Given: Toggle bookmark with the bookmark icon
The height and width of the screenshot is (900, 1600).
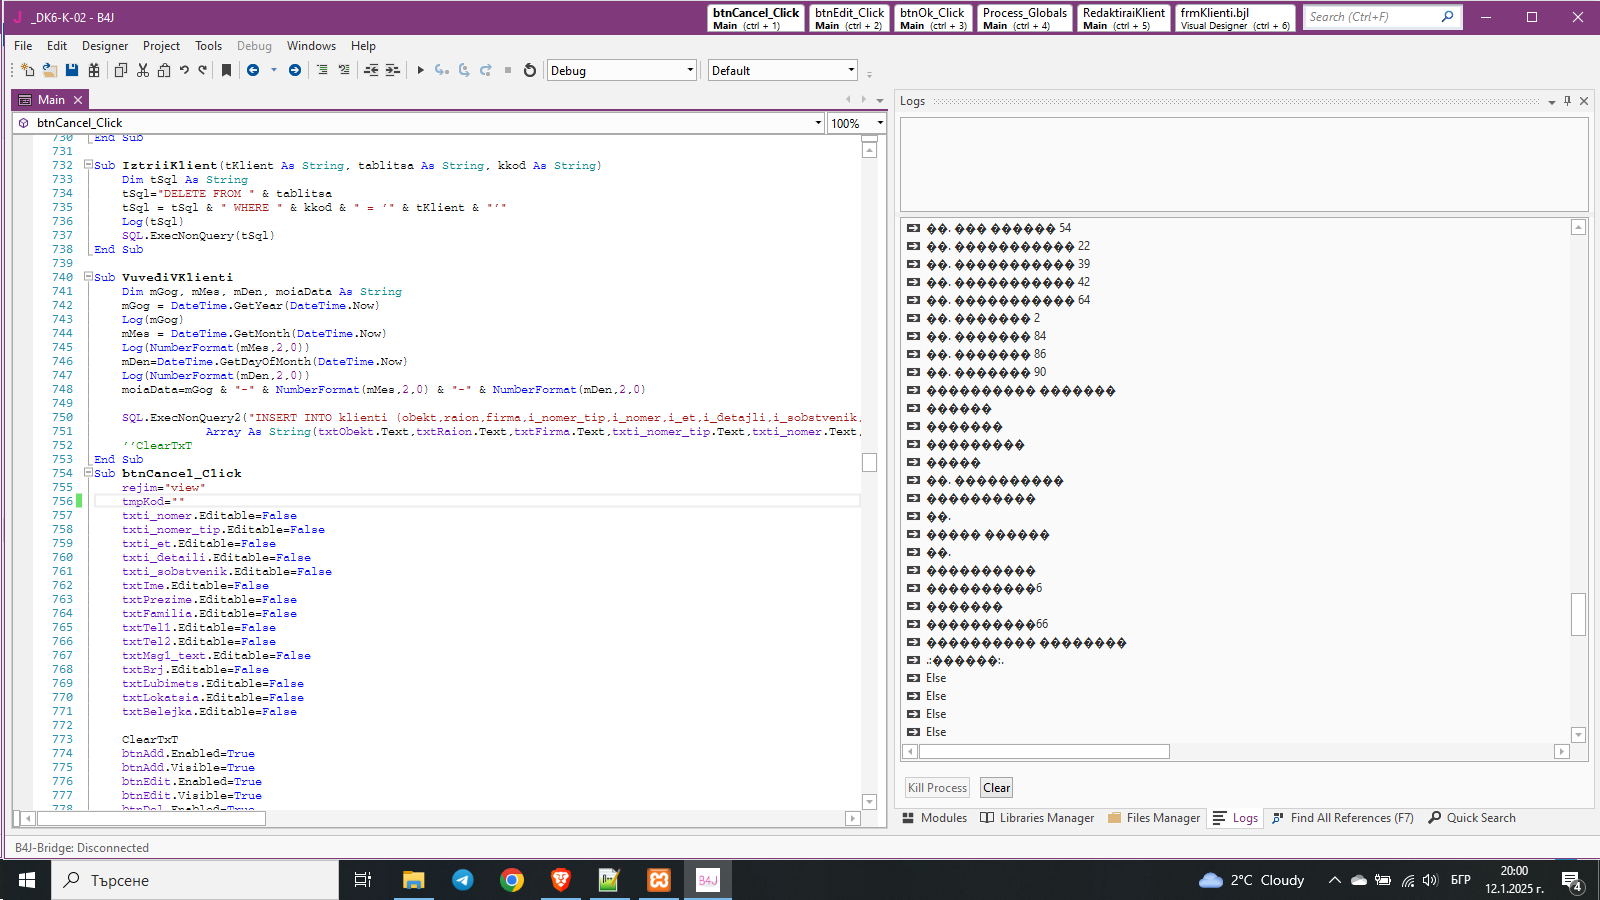Looking at the screenshot, I should (x=226, y=70).
